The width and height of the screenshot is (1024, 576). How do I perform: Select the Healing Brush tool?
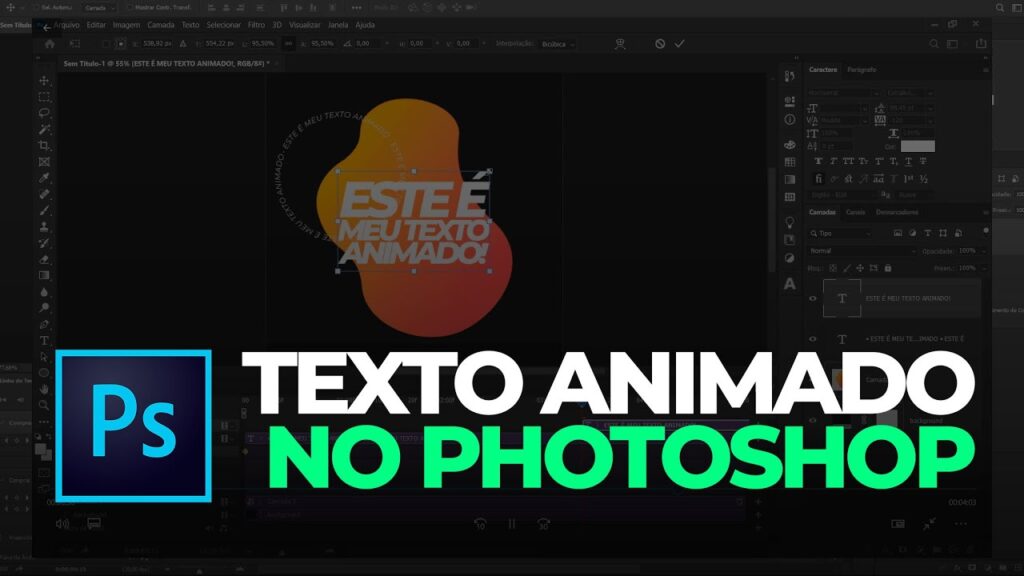tap(44, 195)
